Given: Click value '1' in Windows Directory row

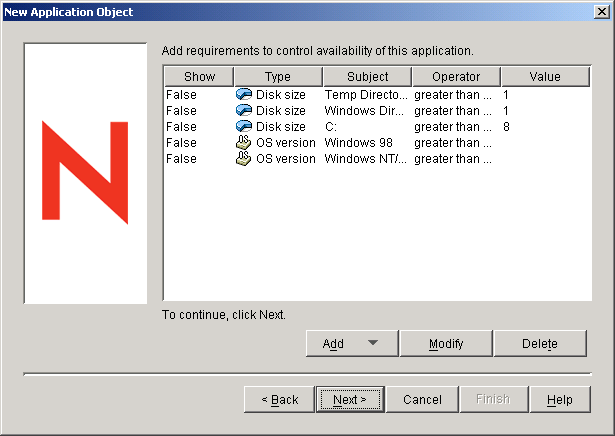Looking at the screenshot, I should point(506,111).
